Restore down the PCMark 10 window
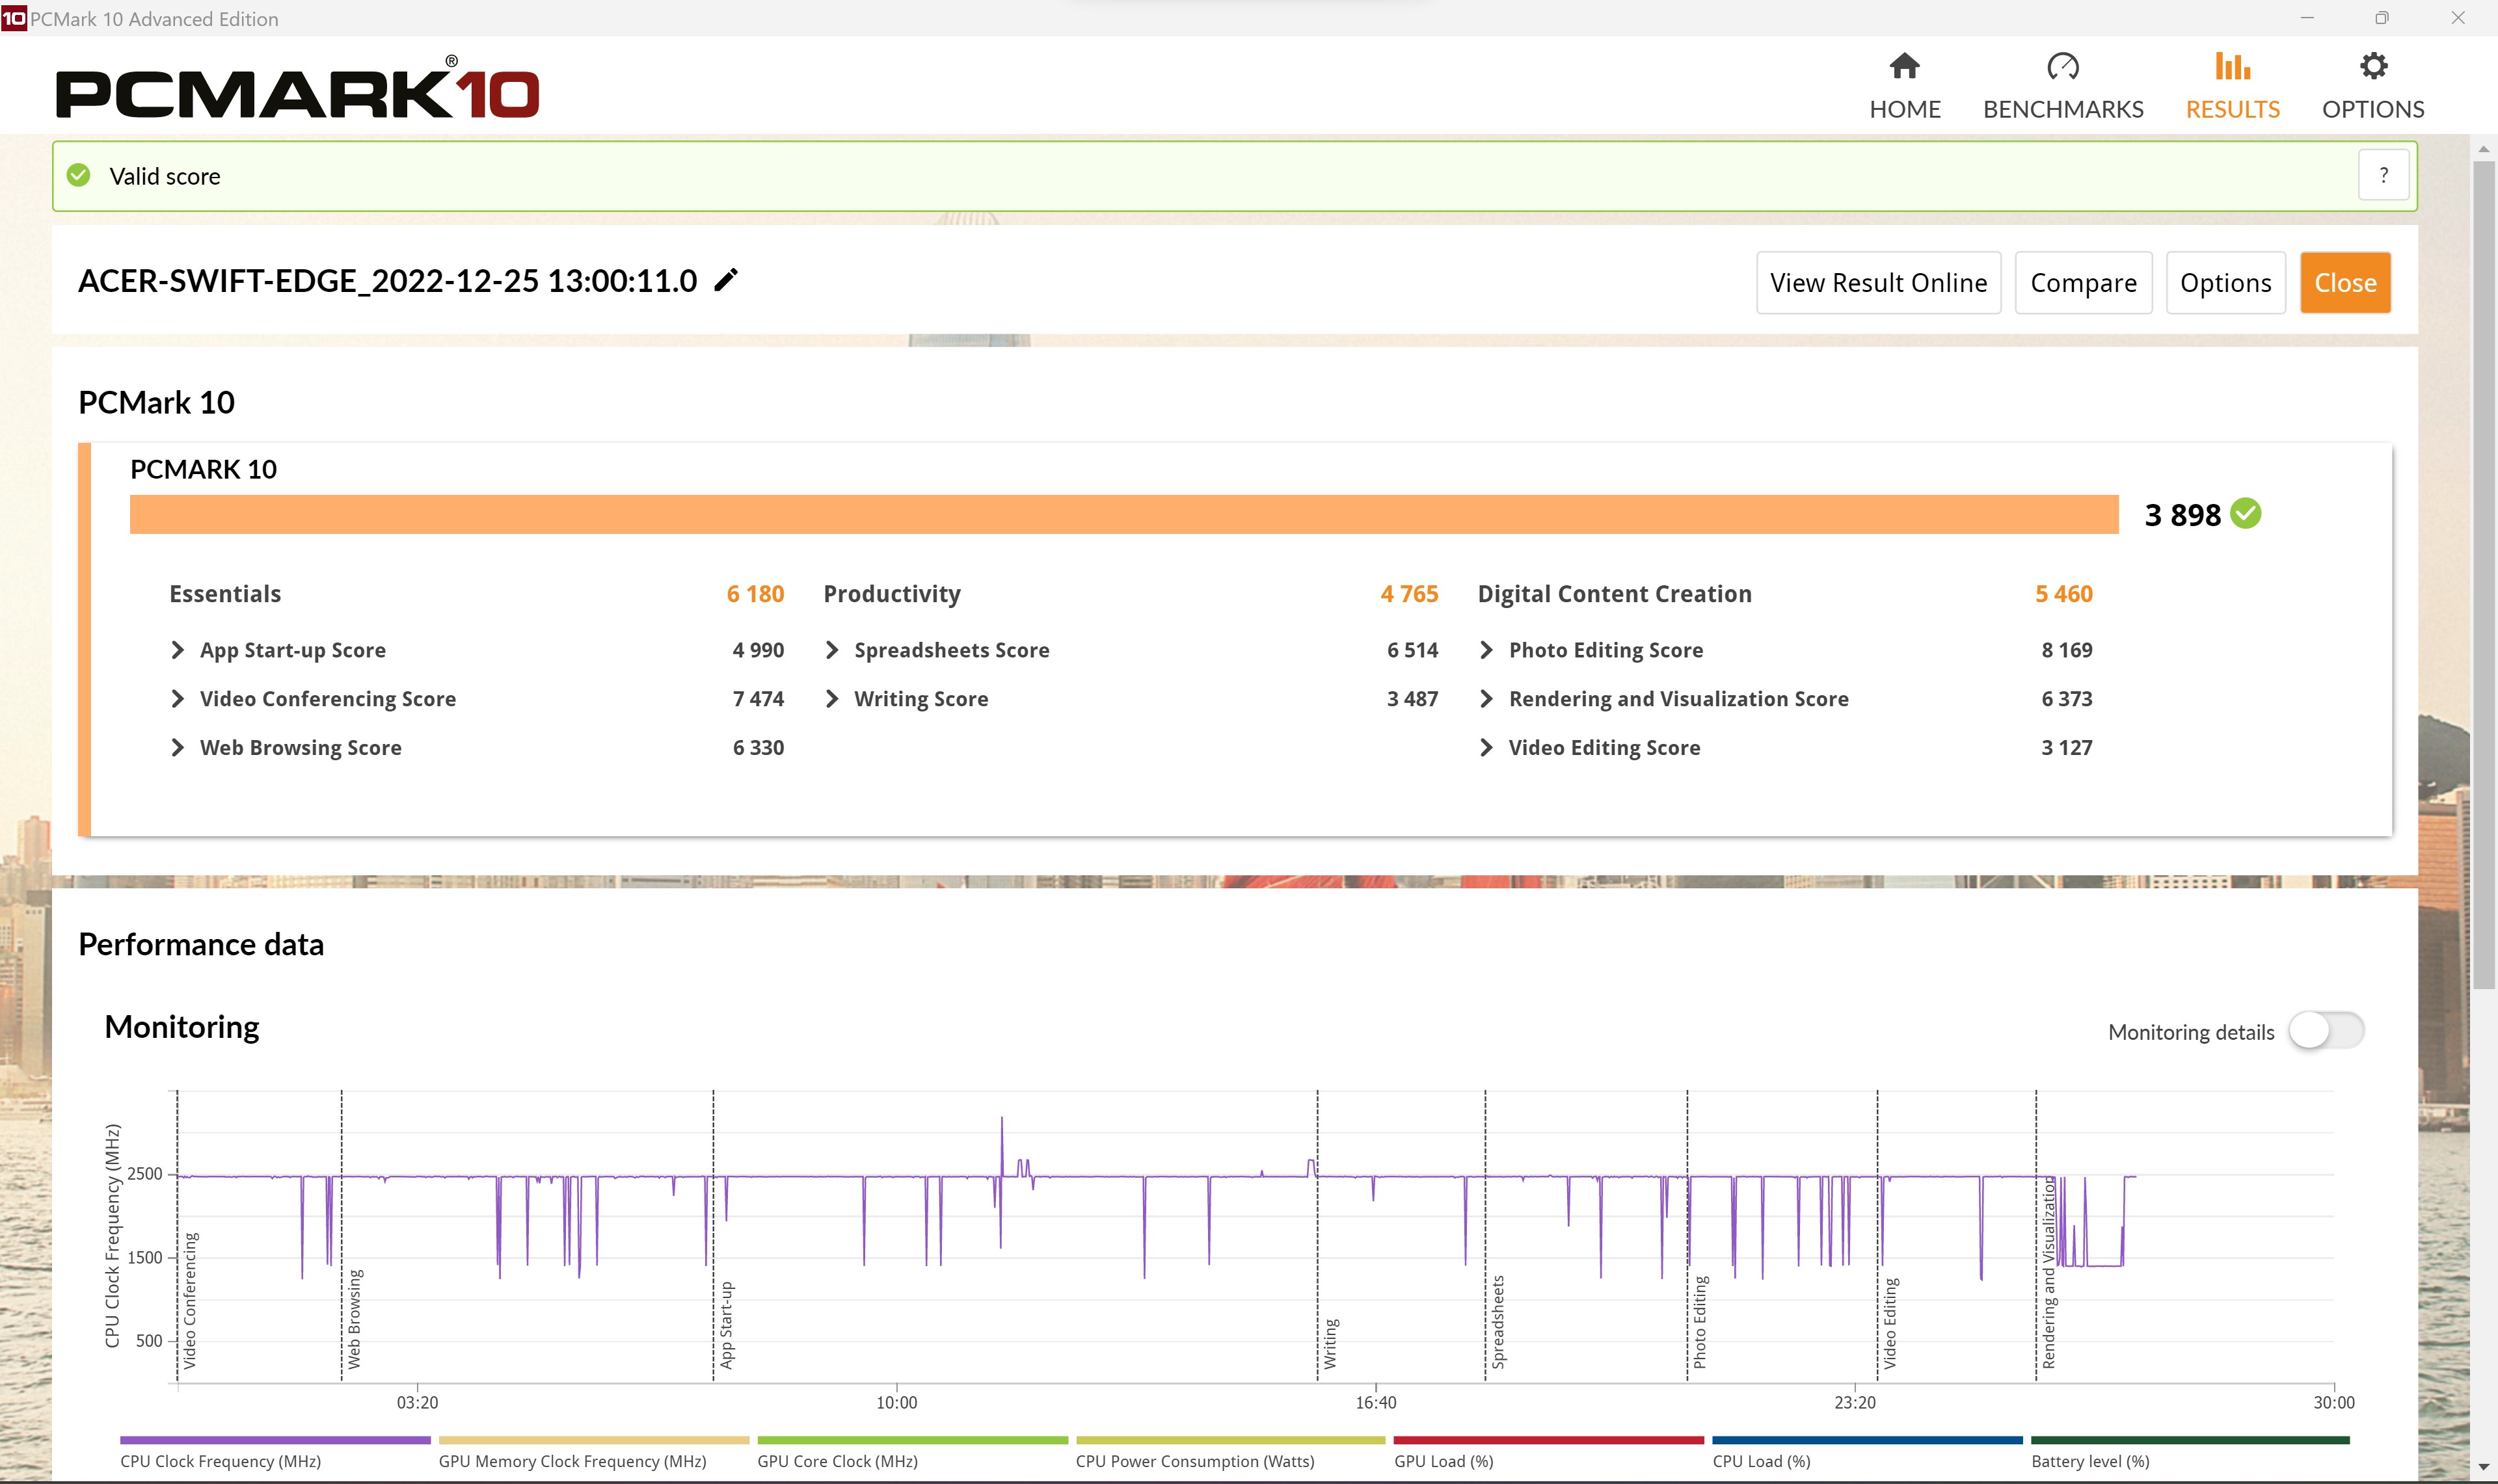 click(x=2382, y=18)
